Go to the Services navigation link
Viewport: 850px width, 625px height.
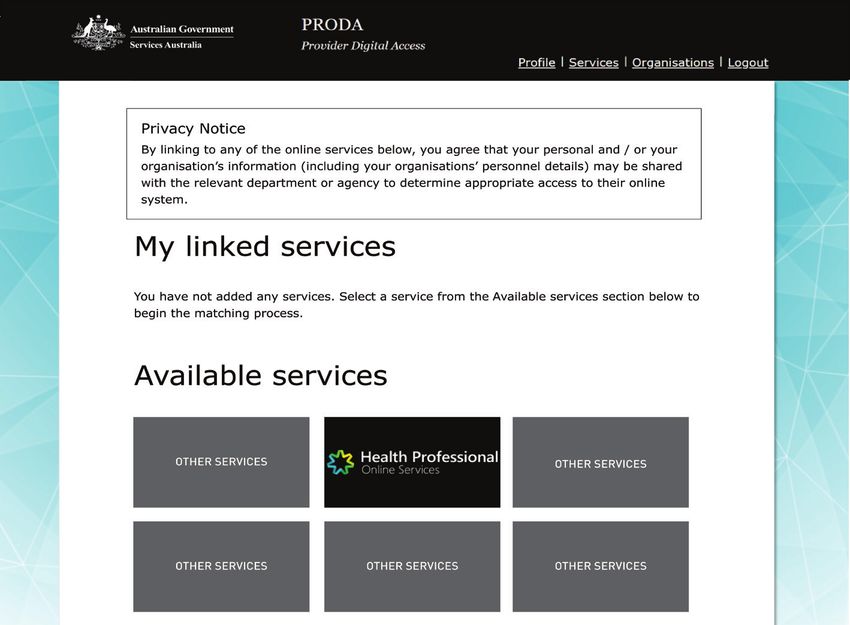point(594,62)
